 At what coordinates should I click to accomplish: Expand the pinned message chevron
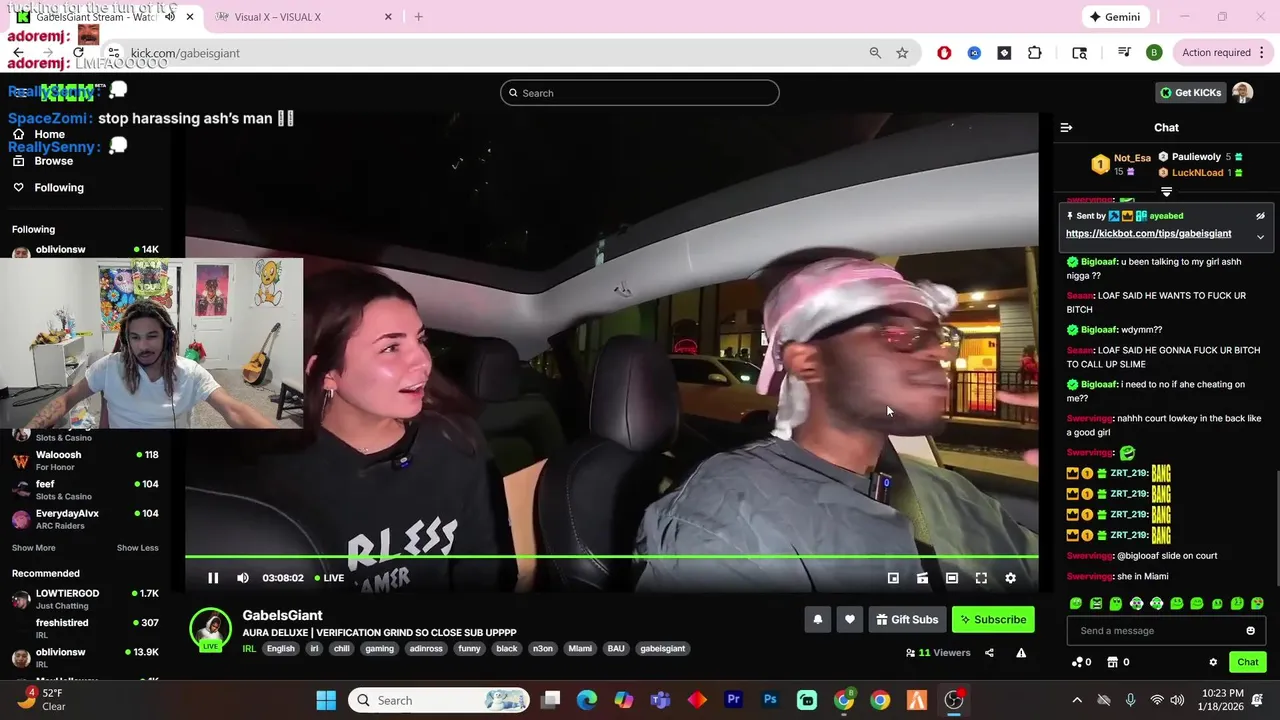tap(1260, 237)
